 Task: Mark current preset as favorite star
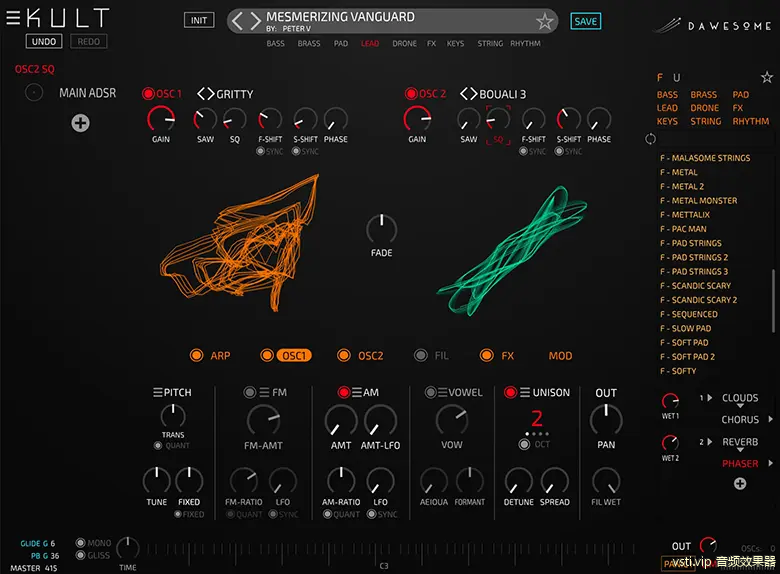tap(544, 21)
